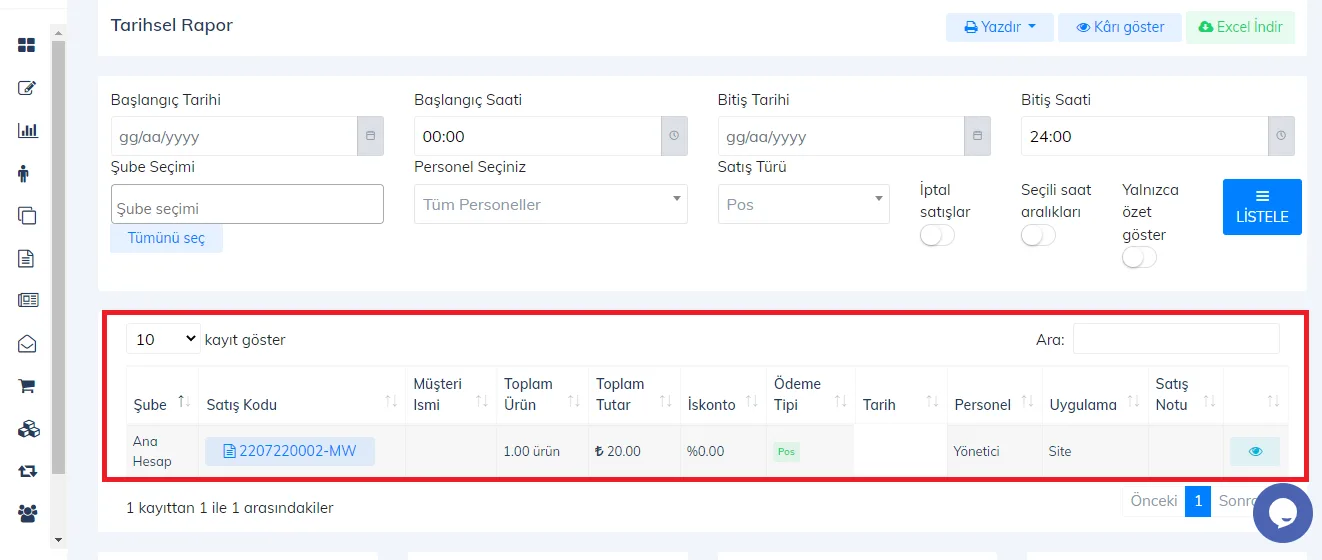View sale details with eye button

click(1255, 451)
